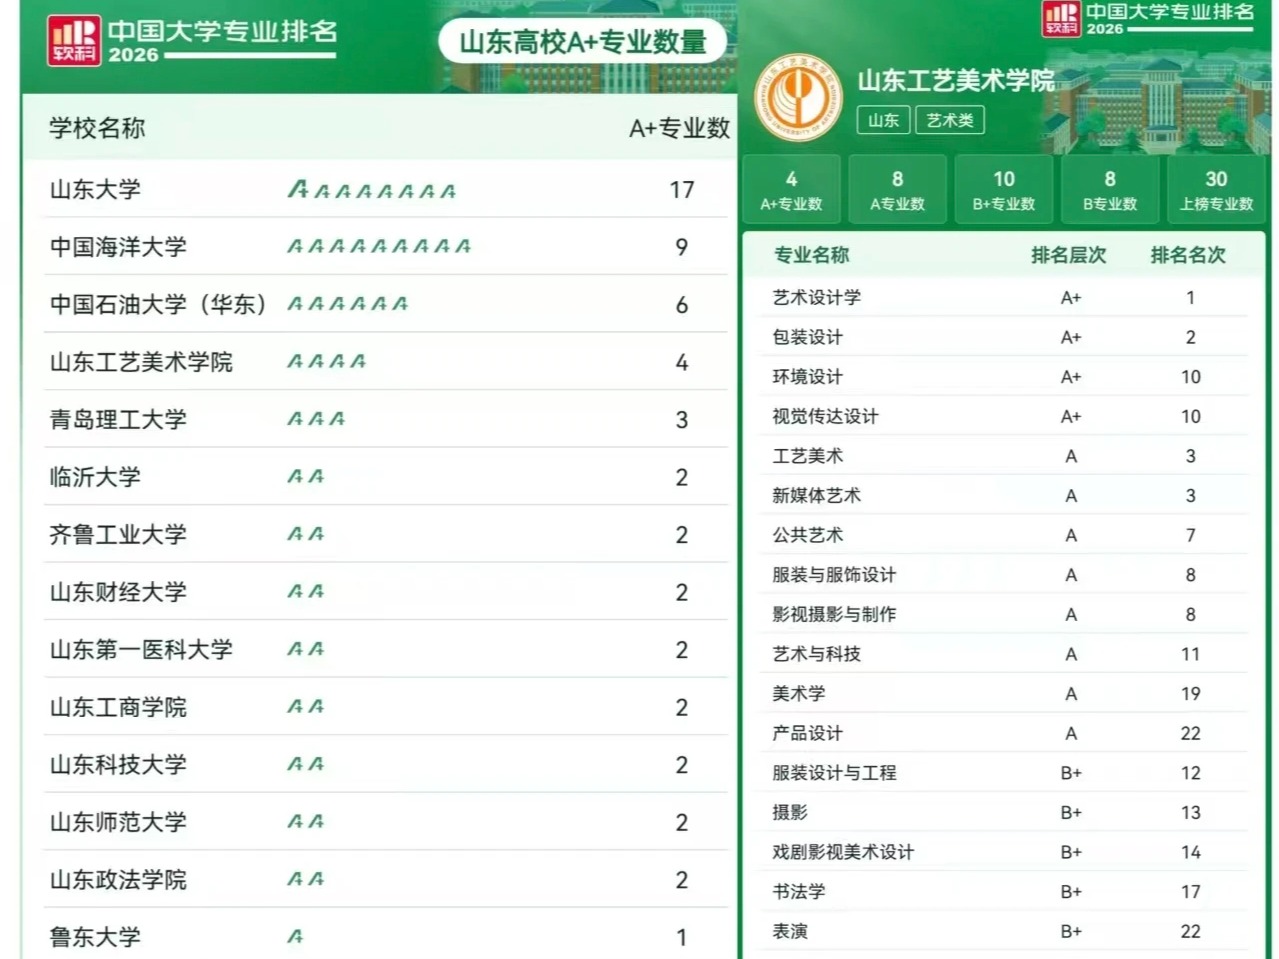
Task: Click the count 9 for 中国海洋大学
Action: [682, 247]
